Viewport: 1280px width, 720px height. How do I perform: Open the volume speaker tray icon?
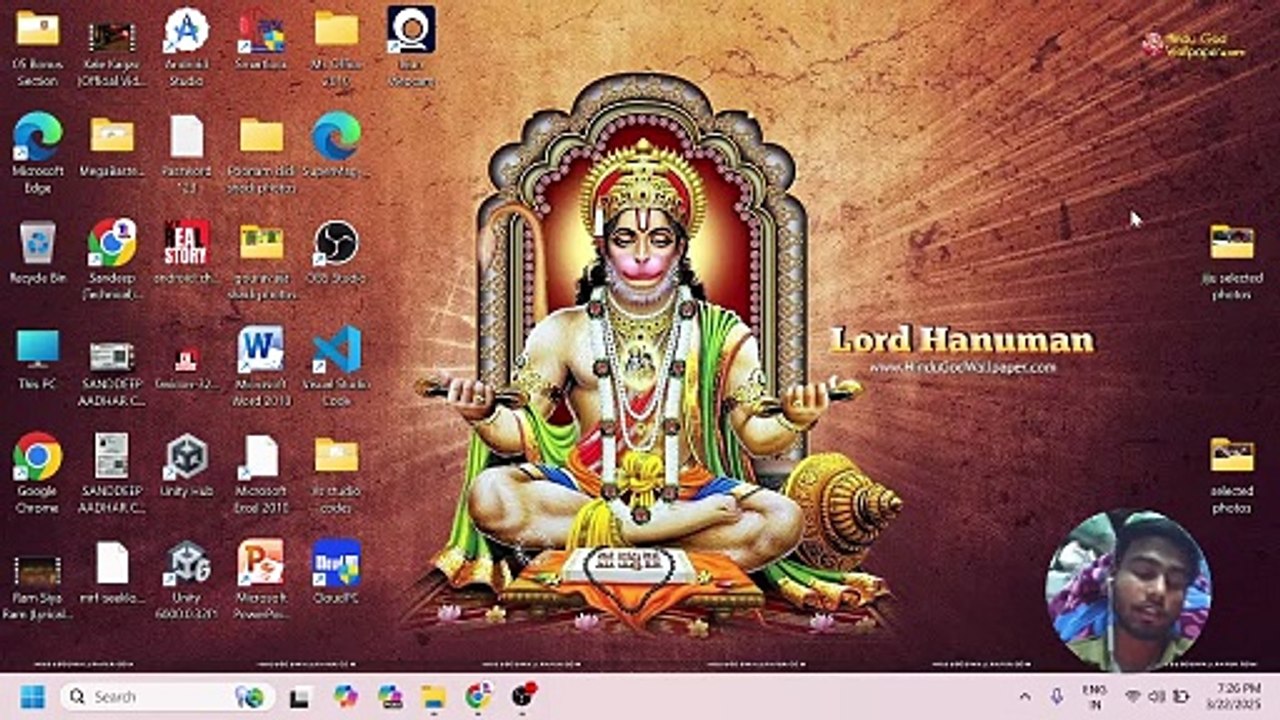[1157, 696]
